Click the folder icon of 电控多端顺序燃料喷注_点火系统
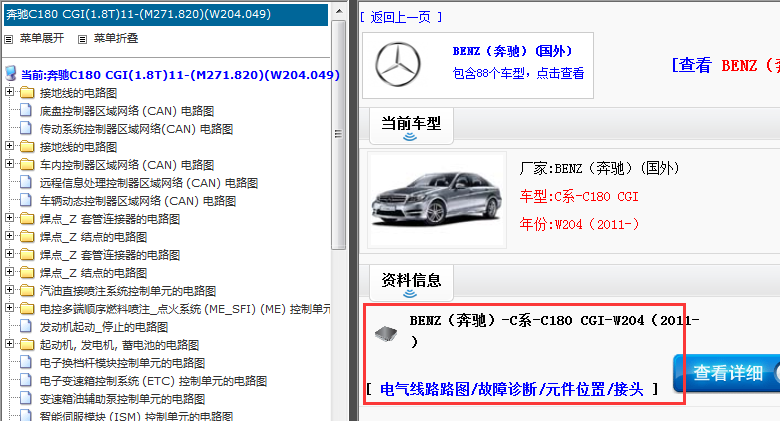The image size is (780, 421). tap(27, 309)
